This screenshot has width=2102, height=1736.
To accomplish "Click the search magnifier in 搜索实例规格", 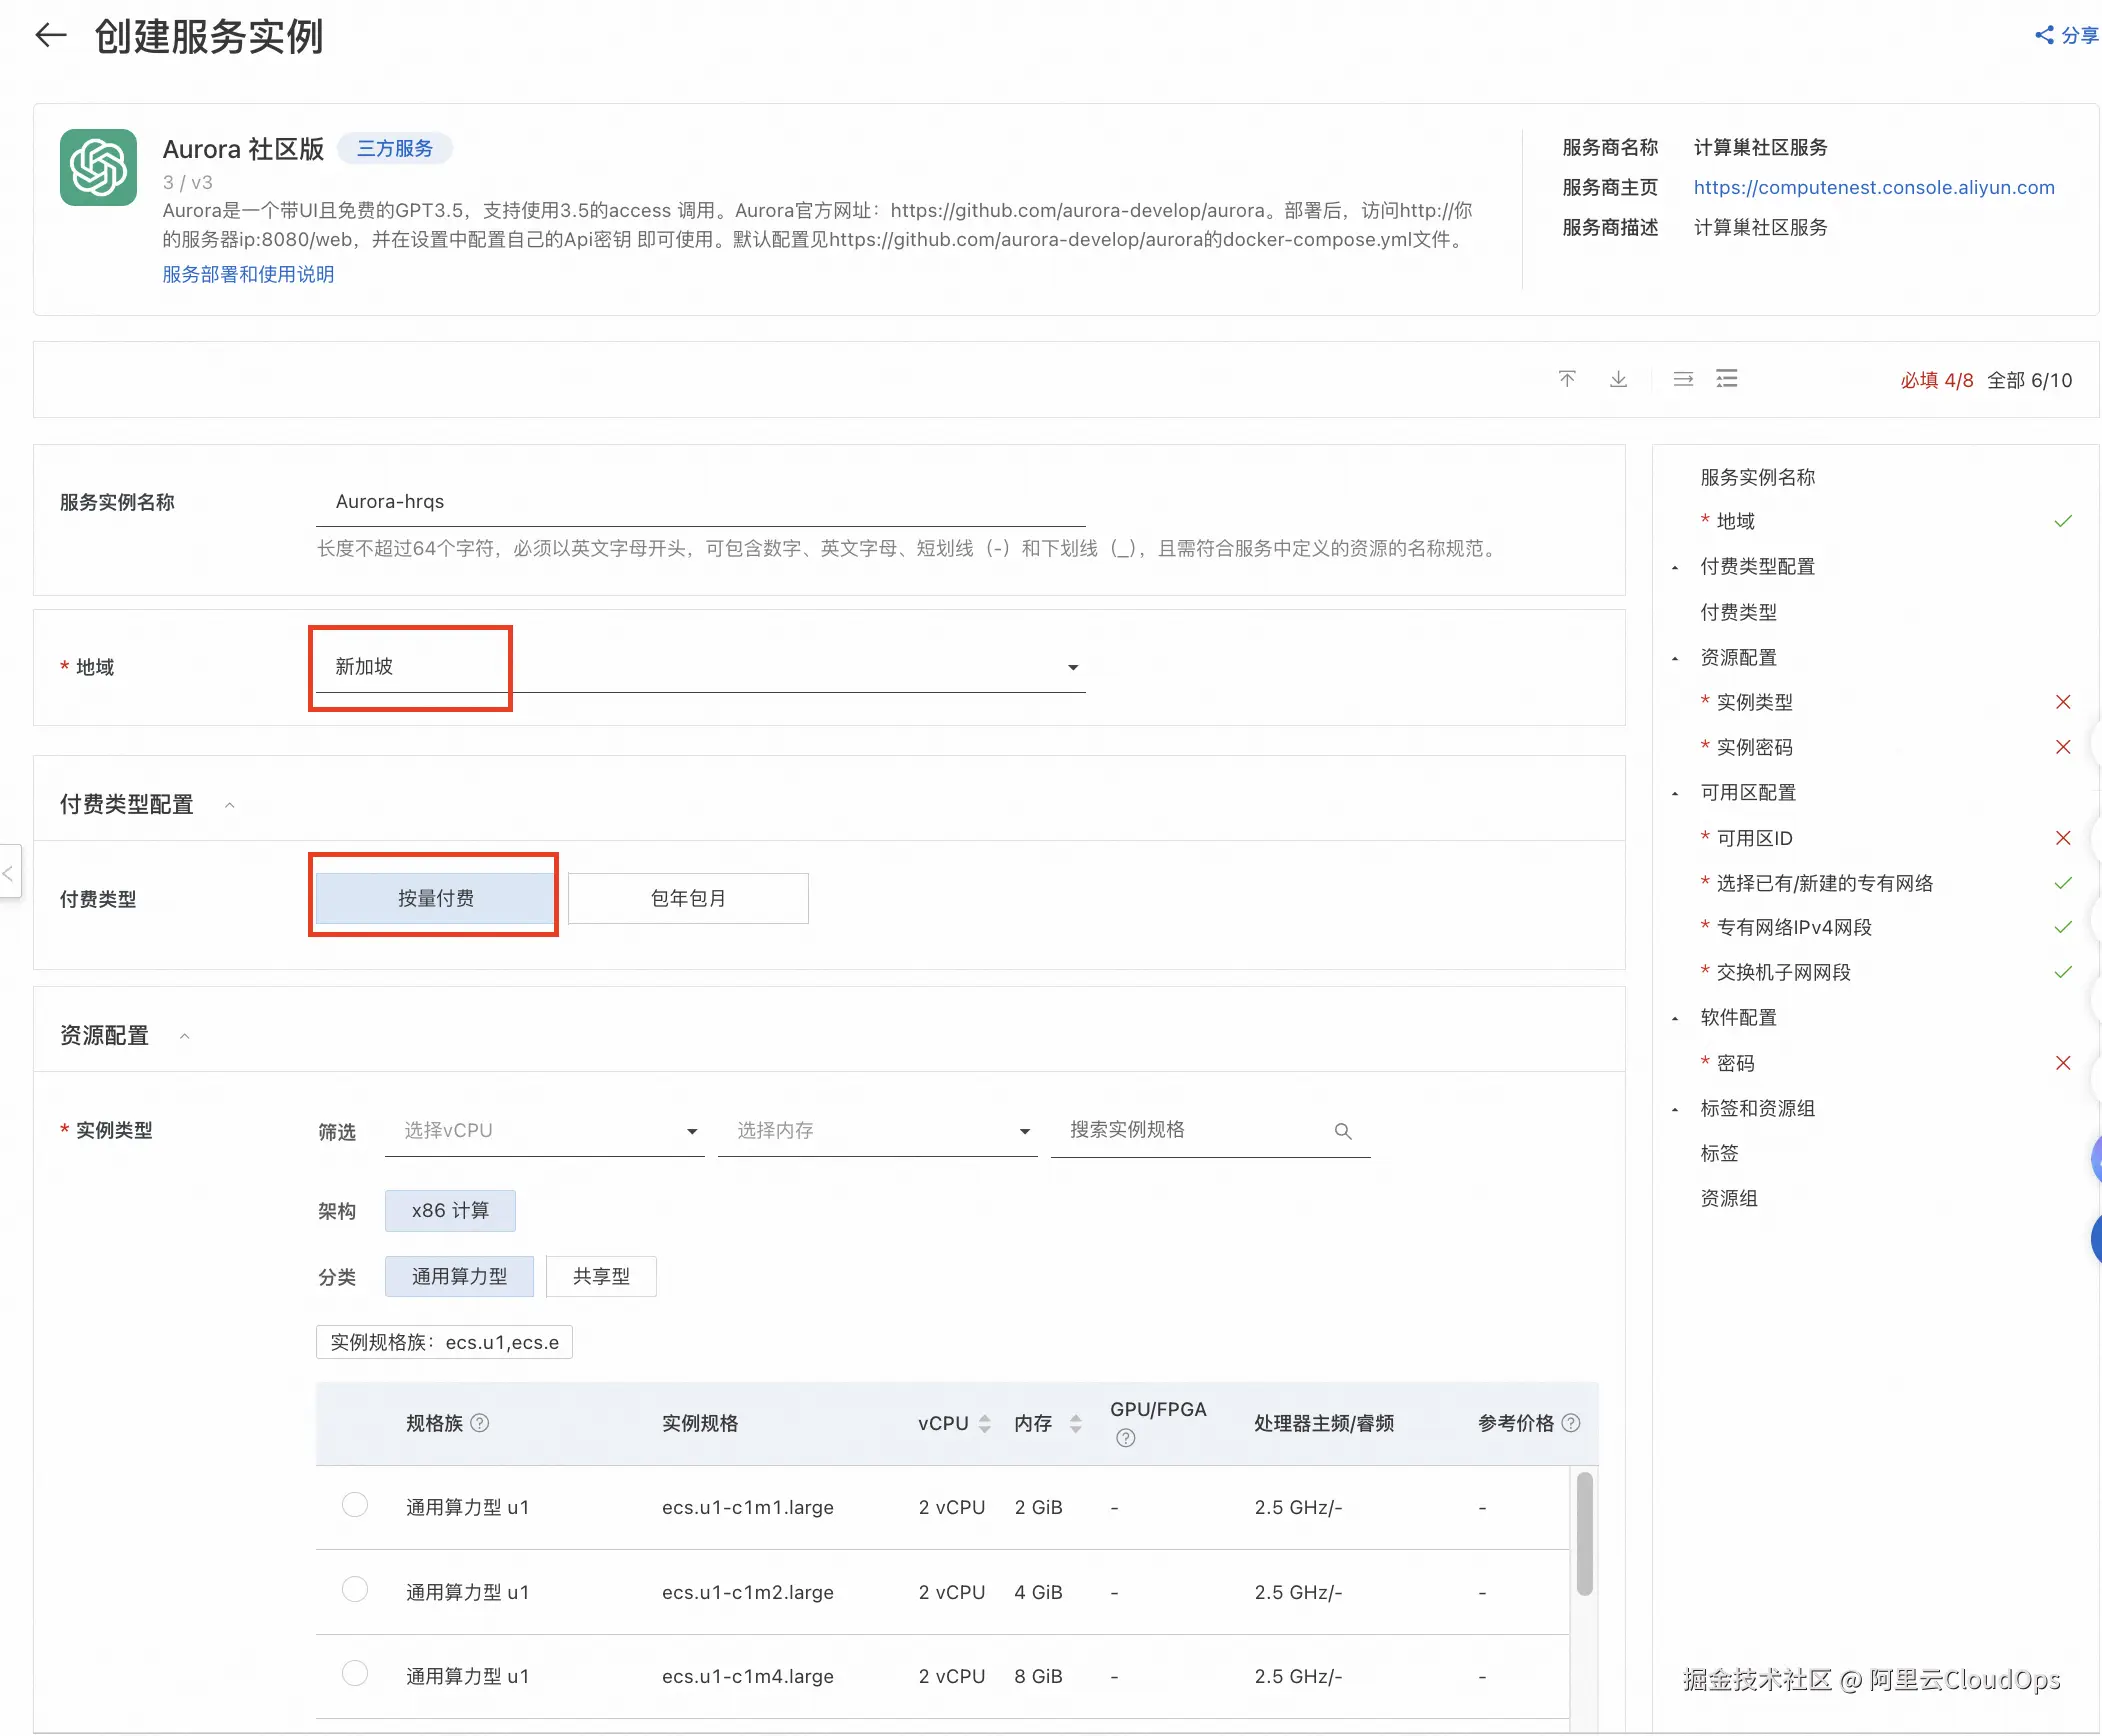I will 1343,1131.
